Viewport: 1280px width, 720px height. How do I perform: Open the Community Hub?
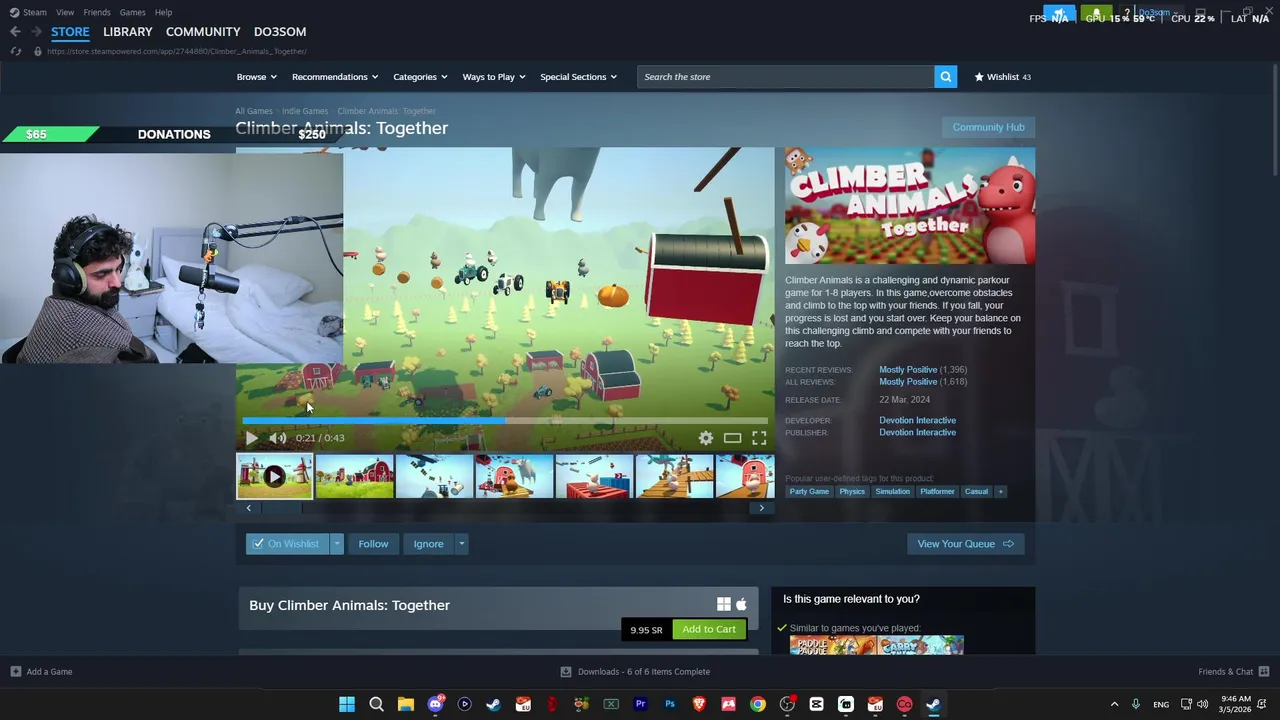coord(988,127)
